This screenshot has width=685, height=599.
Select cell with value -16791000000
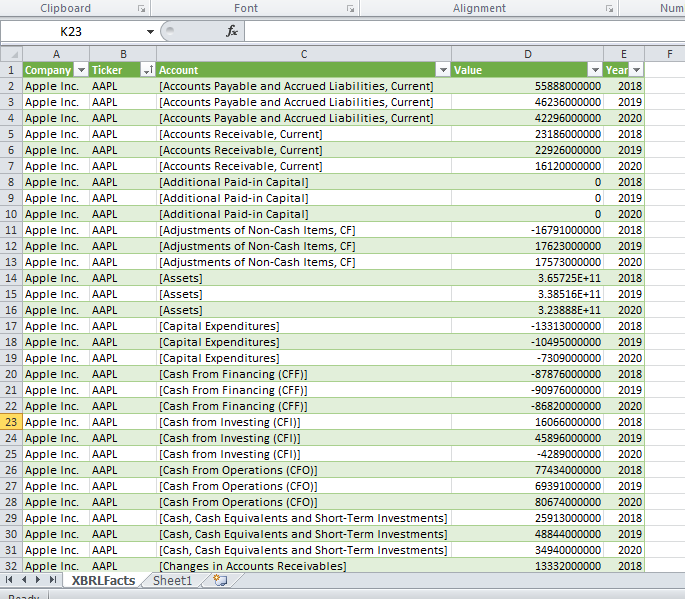[x=528, y=230]
